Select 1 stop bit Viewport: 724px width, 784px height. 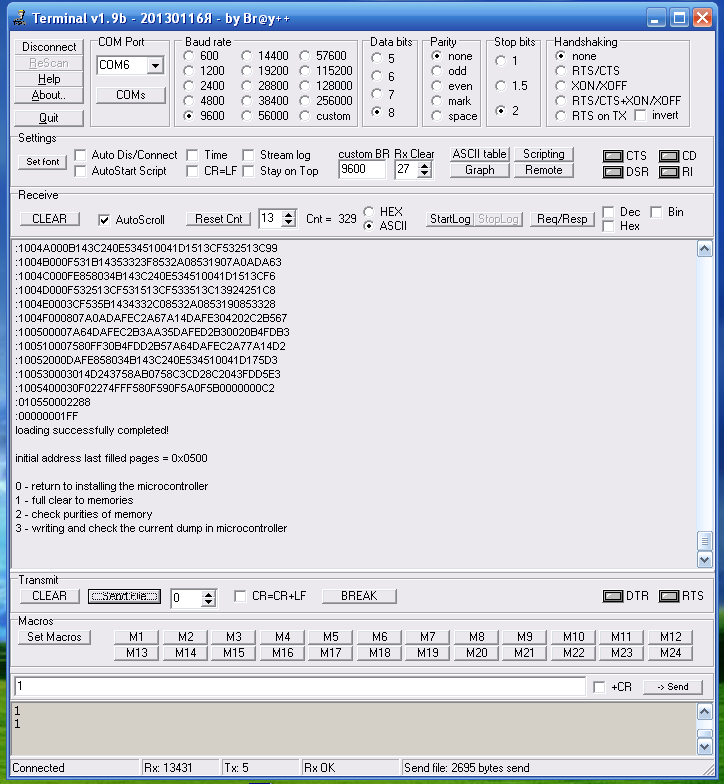pyautogui.click(x=500, y=61)
